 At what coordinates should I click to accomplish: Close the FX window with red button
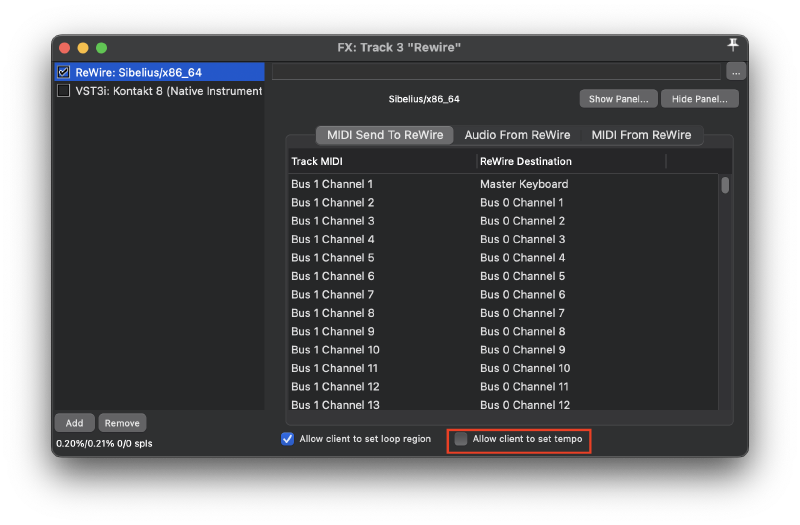click(64, 48)
